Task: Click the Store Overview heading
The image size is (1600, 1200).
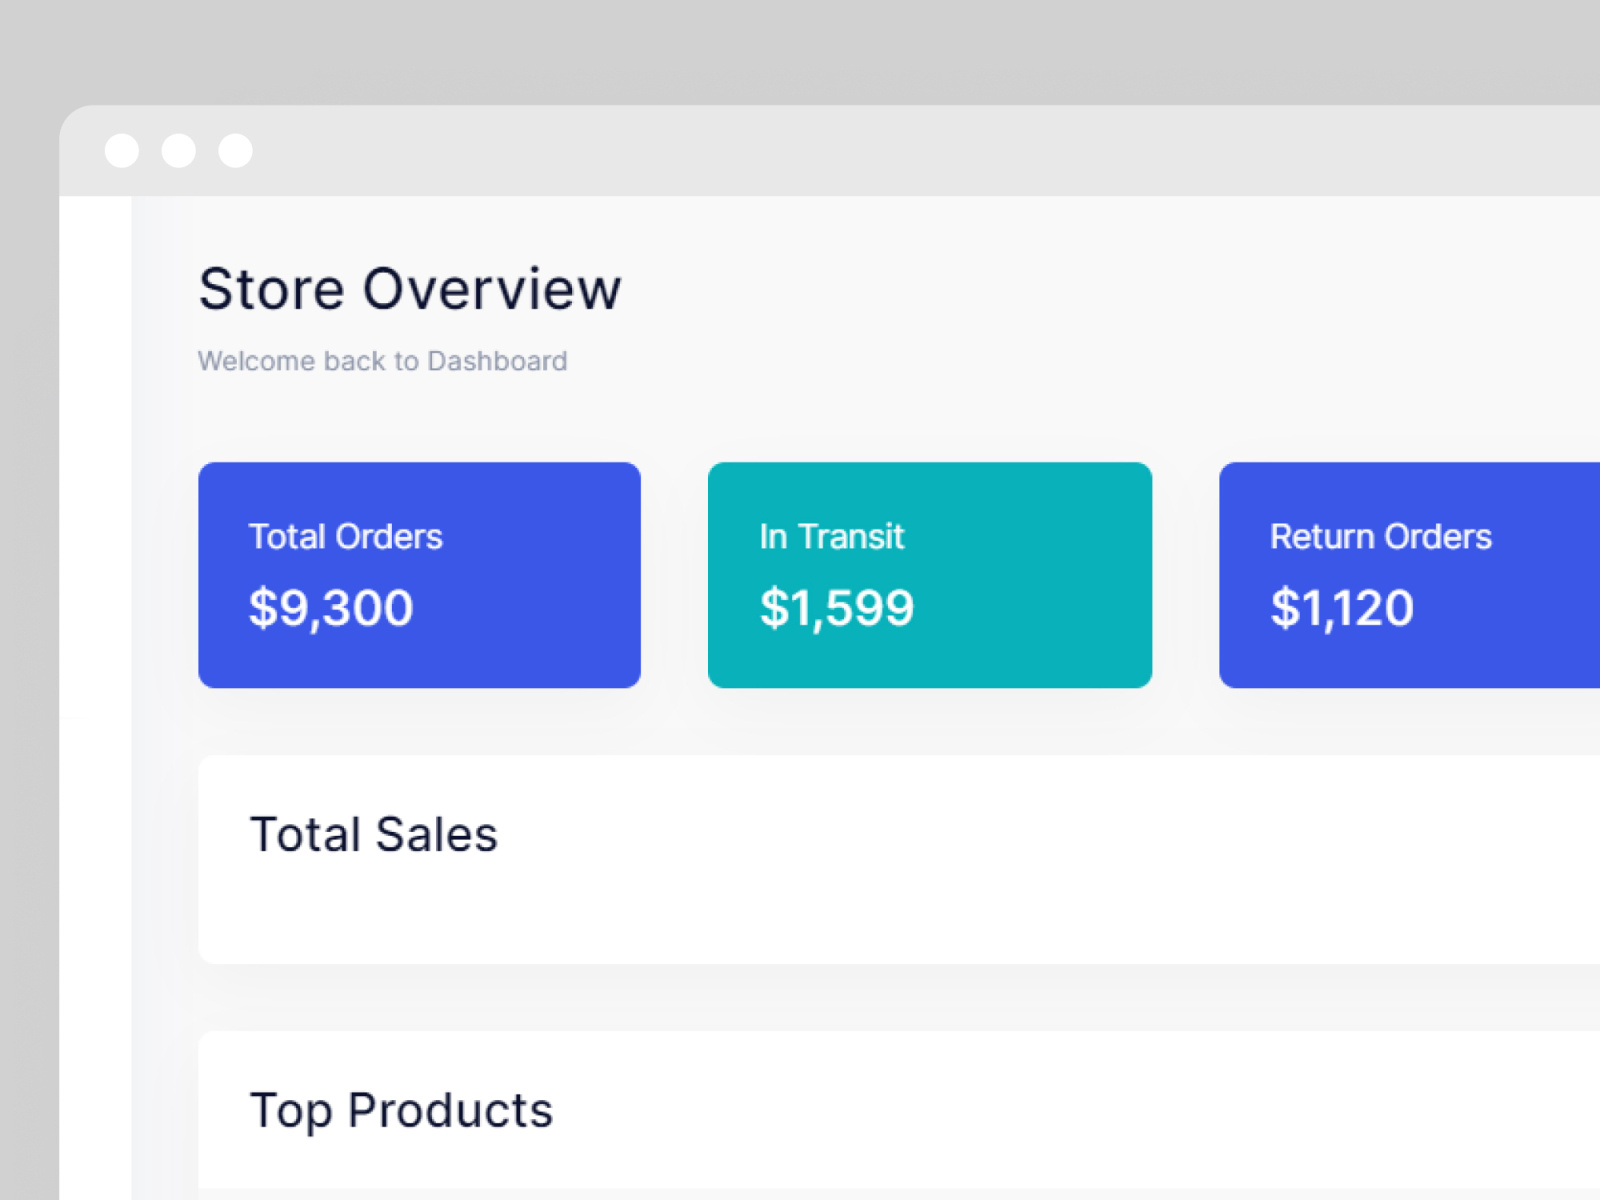Action: tap(410, 289)
